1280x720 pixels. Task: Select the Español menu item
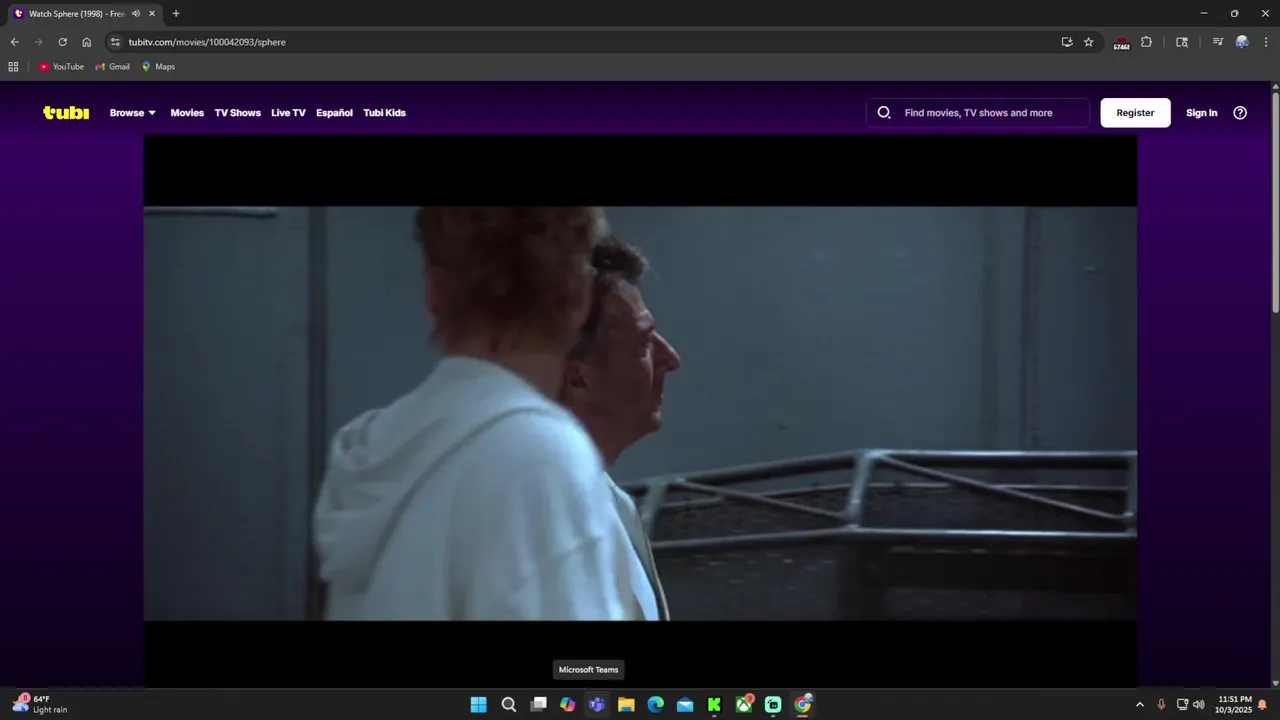[334, 113]
